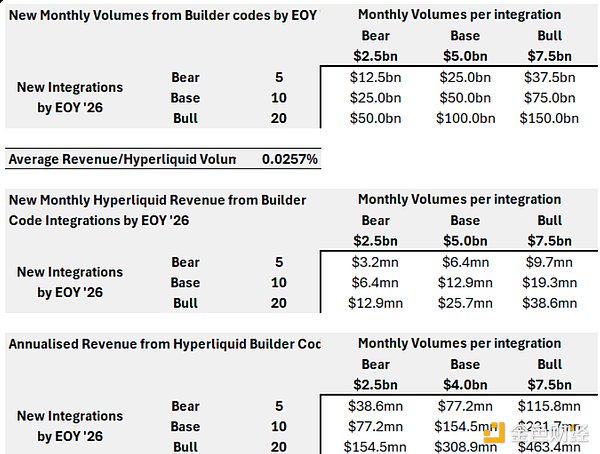This screenshot has width=600, height=454.
Task: Select the 0.0257% average revenue cell
Action: pyautogui.click(x=290, y=159)
